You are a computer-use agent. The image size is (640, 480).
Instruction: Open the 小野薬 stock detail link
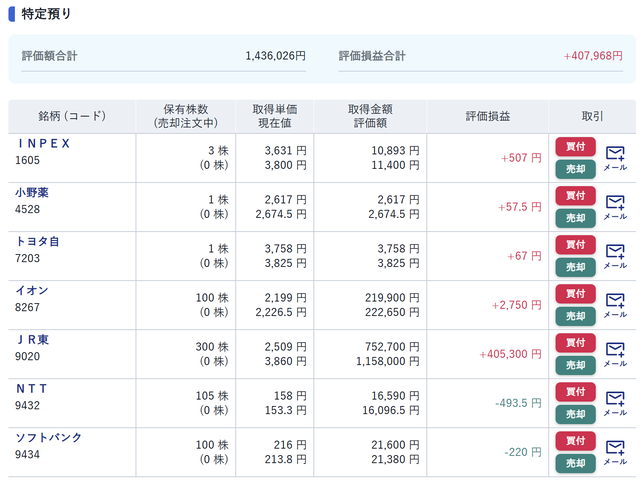pyautogui.click(x=31, y=192)
